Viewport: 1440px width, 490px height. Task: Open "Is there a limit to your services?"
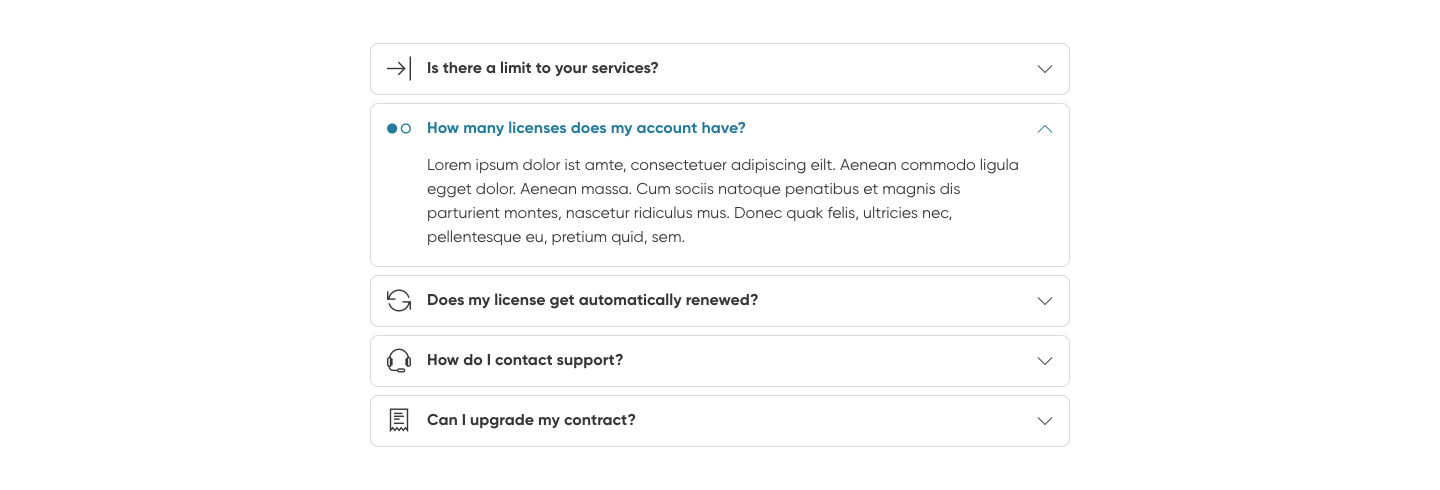[x=542, y=68]
